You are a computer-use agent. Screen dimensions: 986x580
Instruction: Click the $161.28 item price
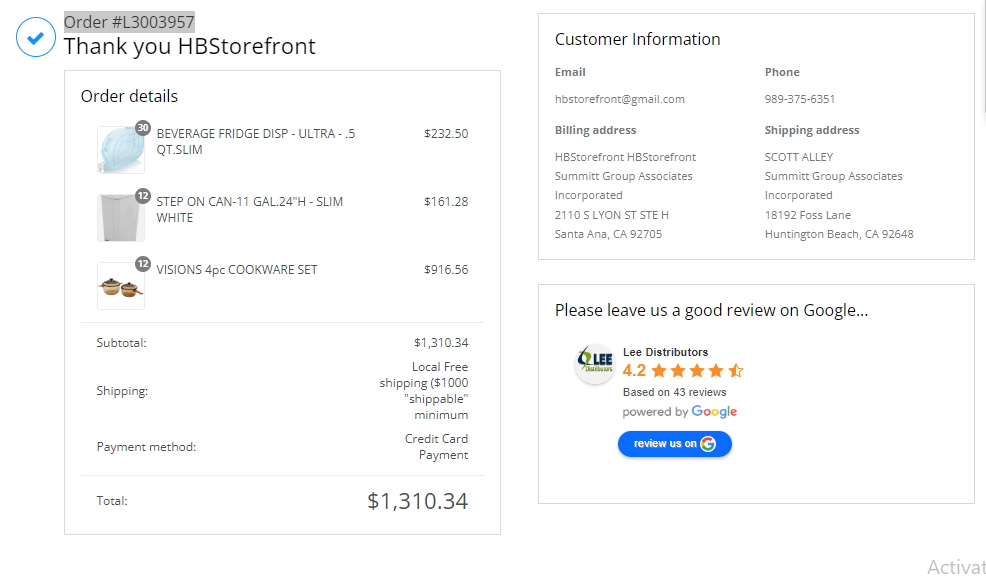coord(446,201)
